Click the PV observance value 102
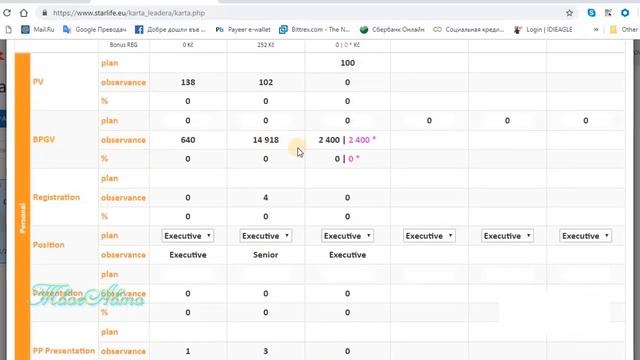The image size is (640, 360). coord(266,82)
